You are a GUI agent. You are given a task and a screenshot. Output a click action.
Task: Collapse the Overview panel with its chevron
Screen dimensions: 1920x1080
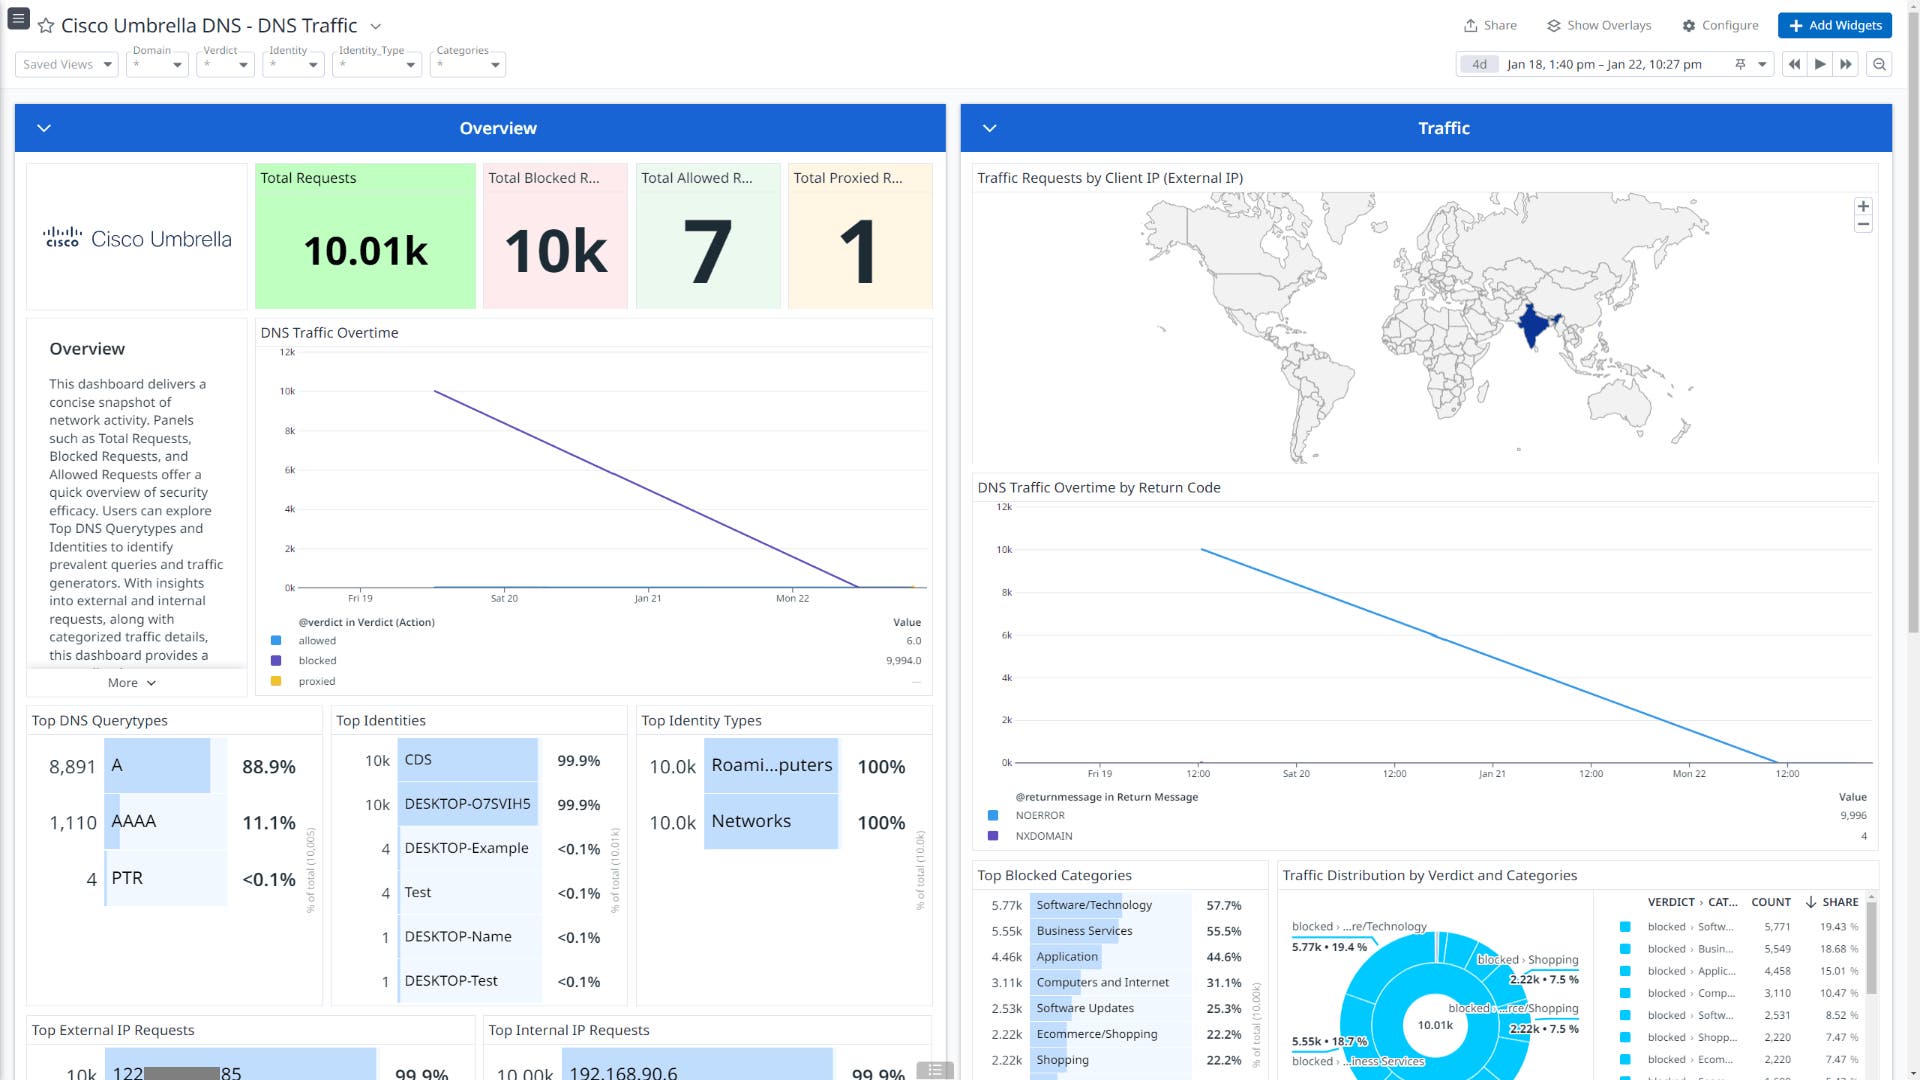(43, 128)
